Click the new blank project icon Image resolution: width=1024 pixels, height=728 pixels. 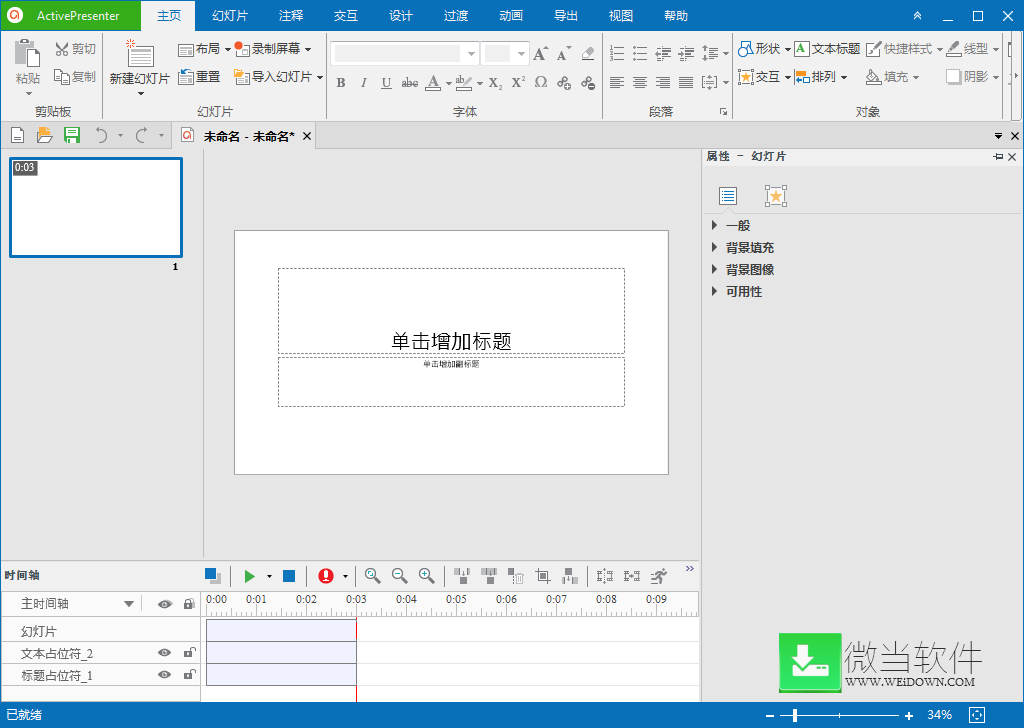click(18, 135)
